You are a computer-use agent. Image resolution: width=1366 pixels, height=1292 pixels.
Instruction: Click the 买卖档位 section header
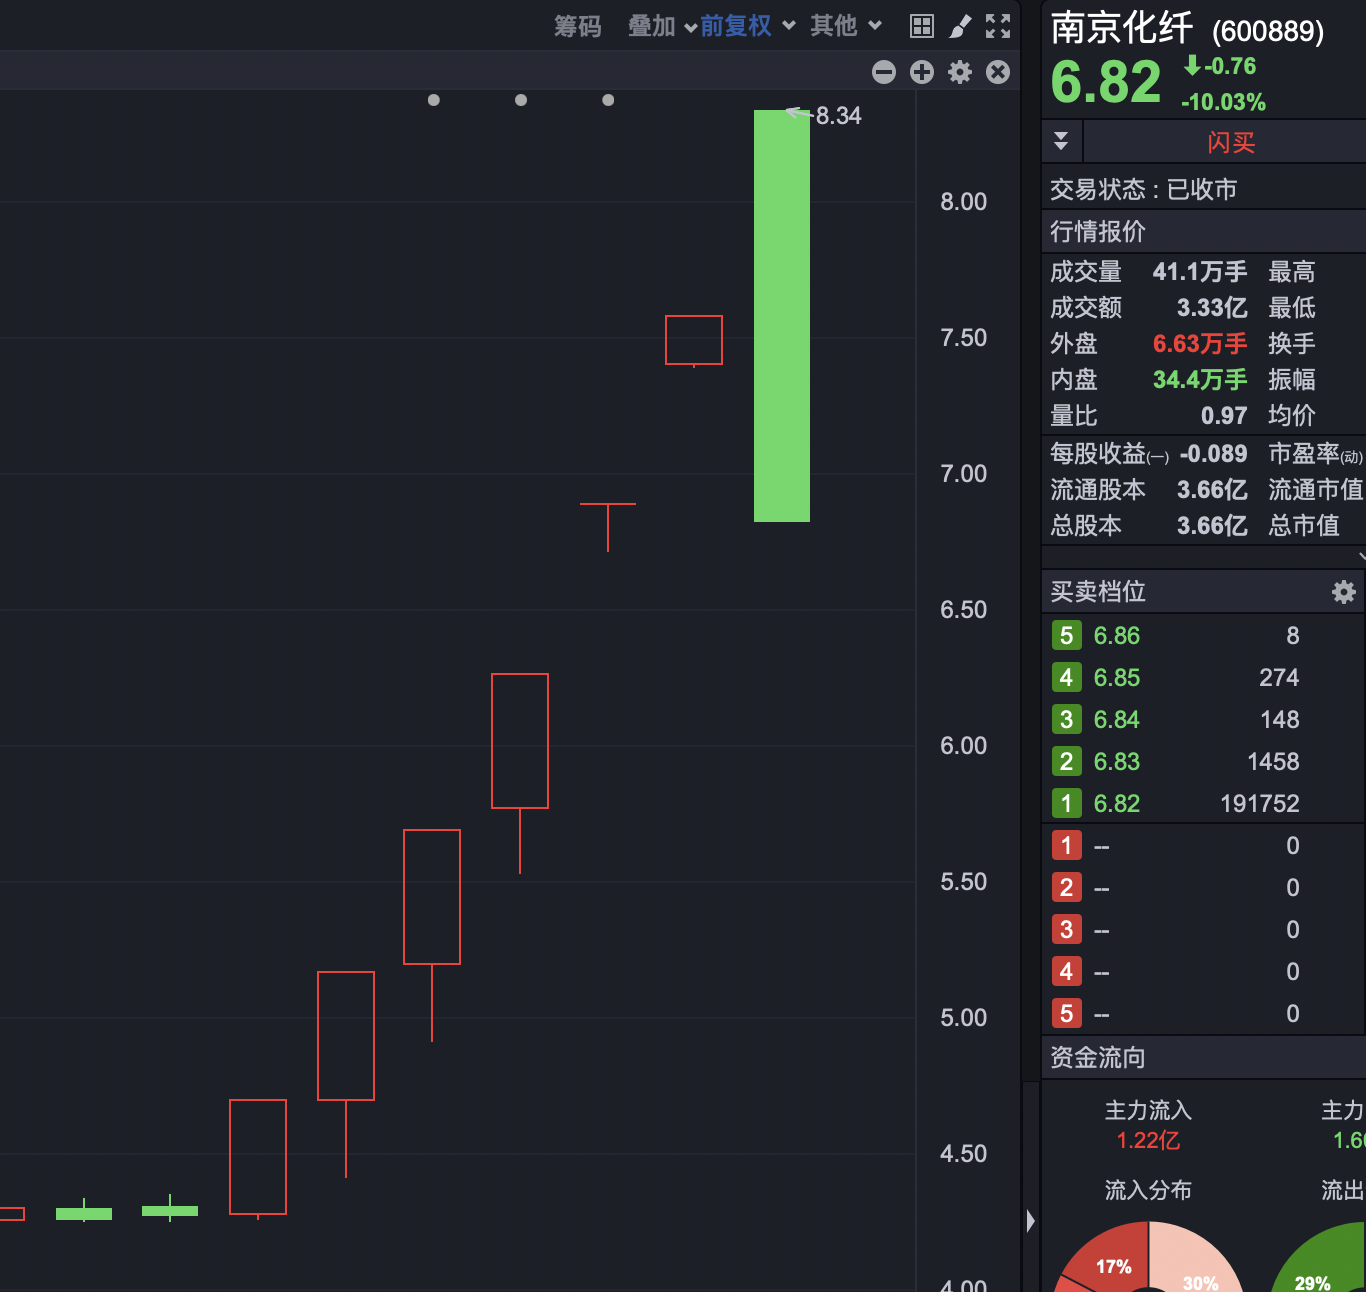tap(1203, 592)
